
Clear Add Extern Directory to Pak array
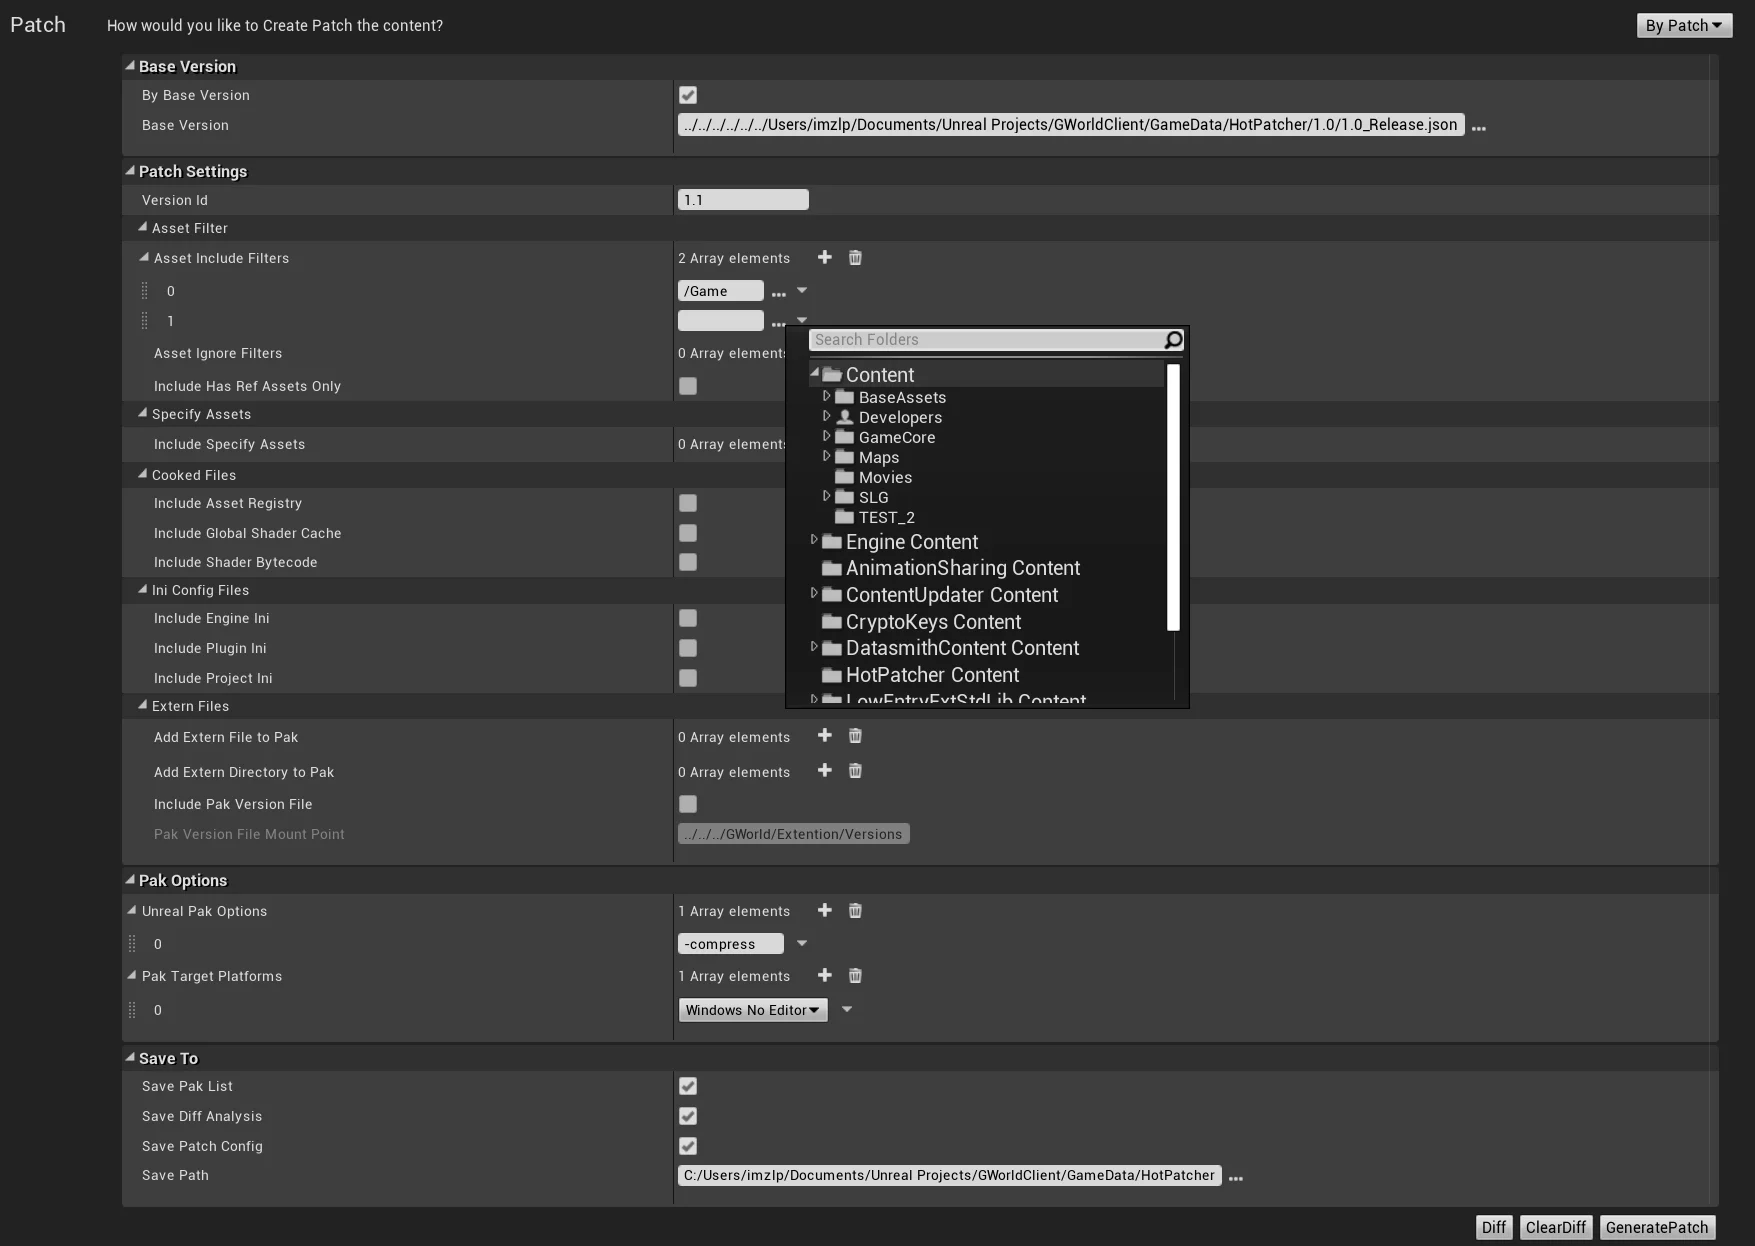[855, 771]
